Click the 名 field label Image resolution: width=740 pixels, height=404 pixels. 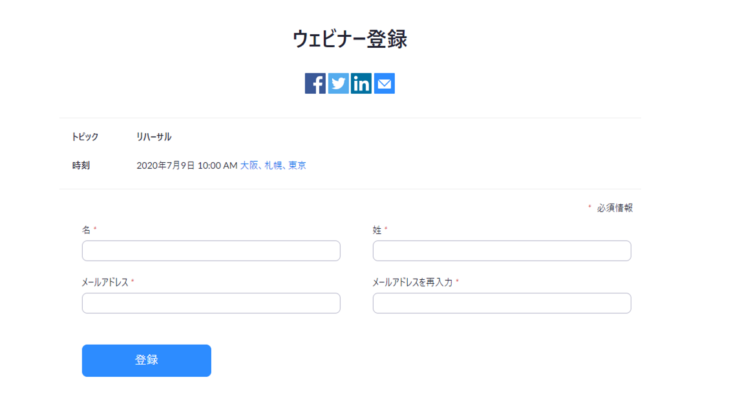[86, 230]
